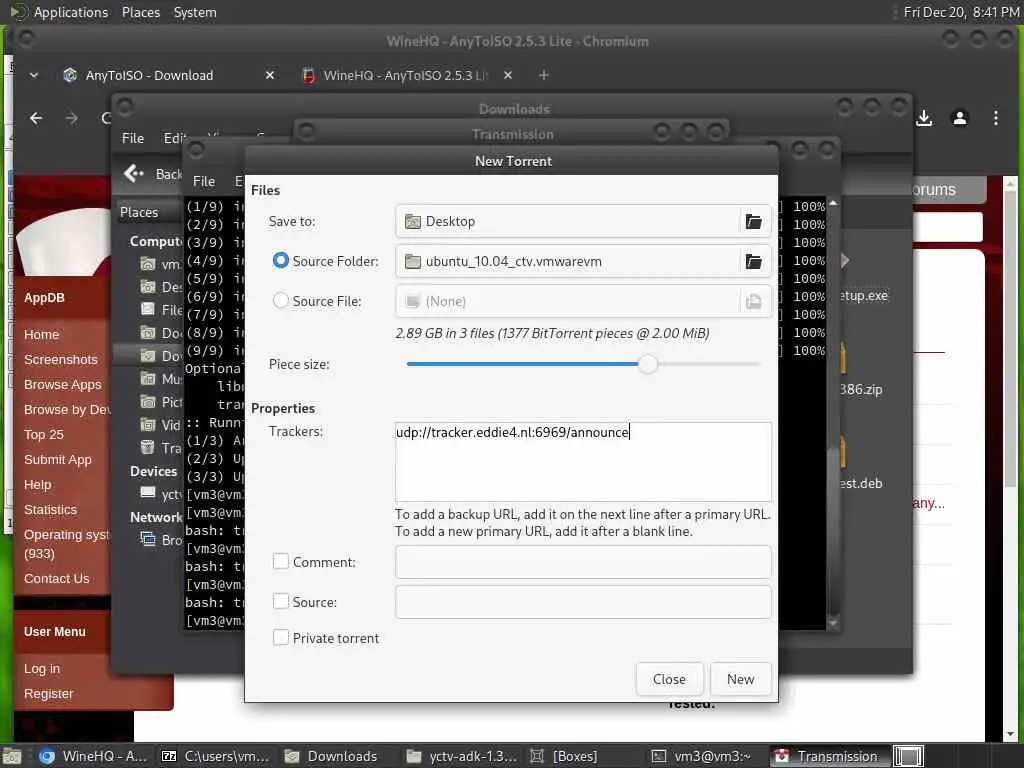Screen dimensions: 1024x768
Task: Open Chromium three-dot menu
Action: pyautogui.click(x=995, y=118)
